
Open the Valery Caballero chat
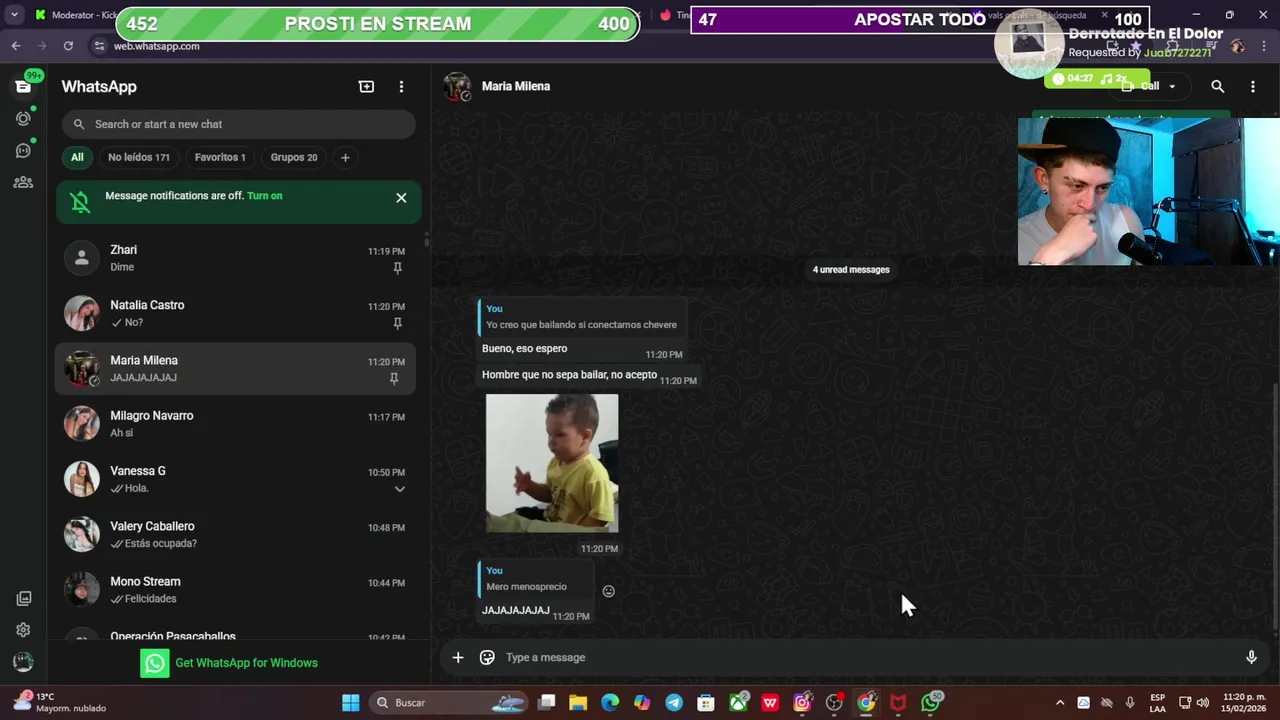(236, 534)
